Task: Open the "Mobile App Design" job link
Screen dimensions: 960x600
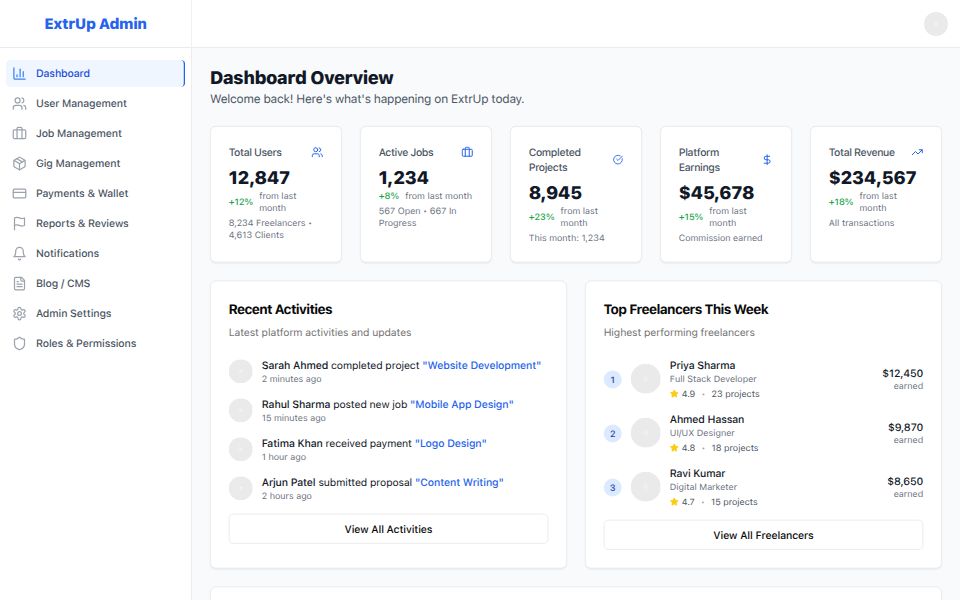Action: click(x=462, y=405)
